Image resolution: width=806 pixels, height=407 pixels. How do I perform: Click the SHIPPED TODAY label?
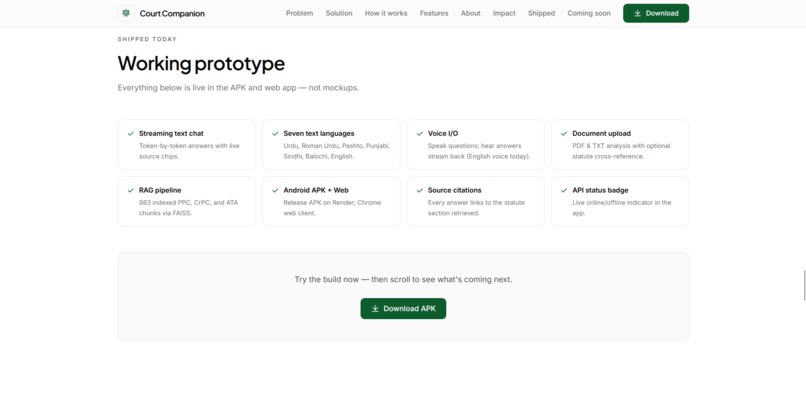pos(147,39)
